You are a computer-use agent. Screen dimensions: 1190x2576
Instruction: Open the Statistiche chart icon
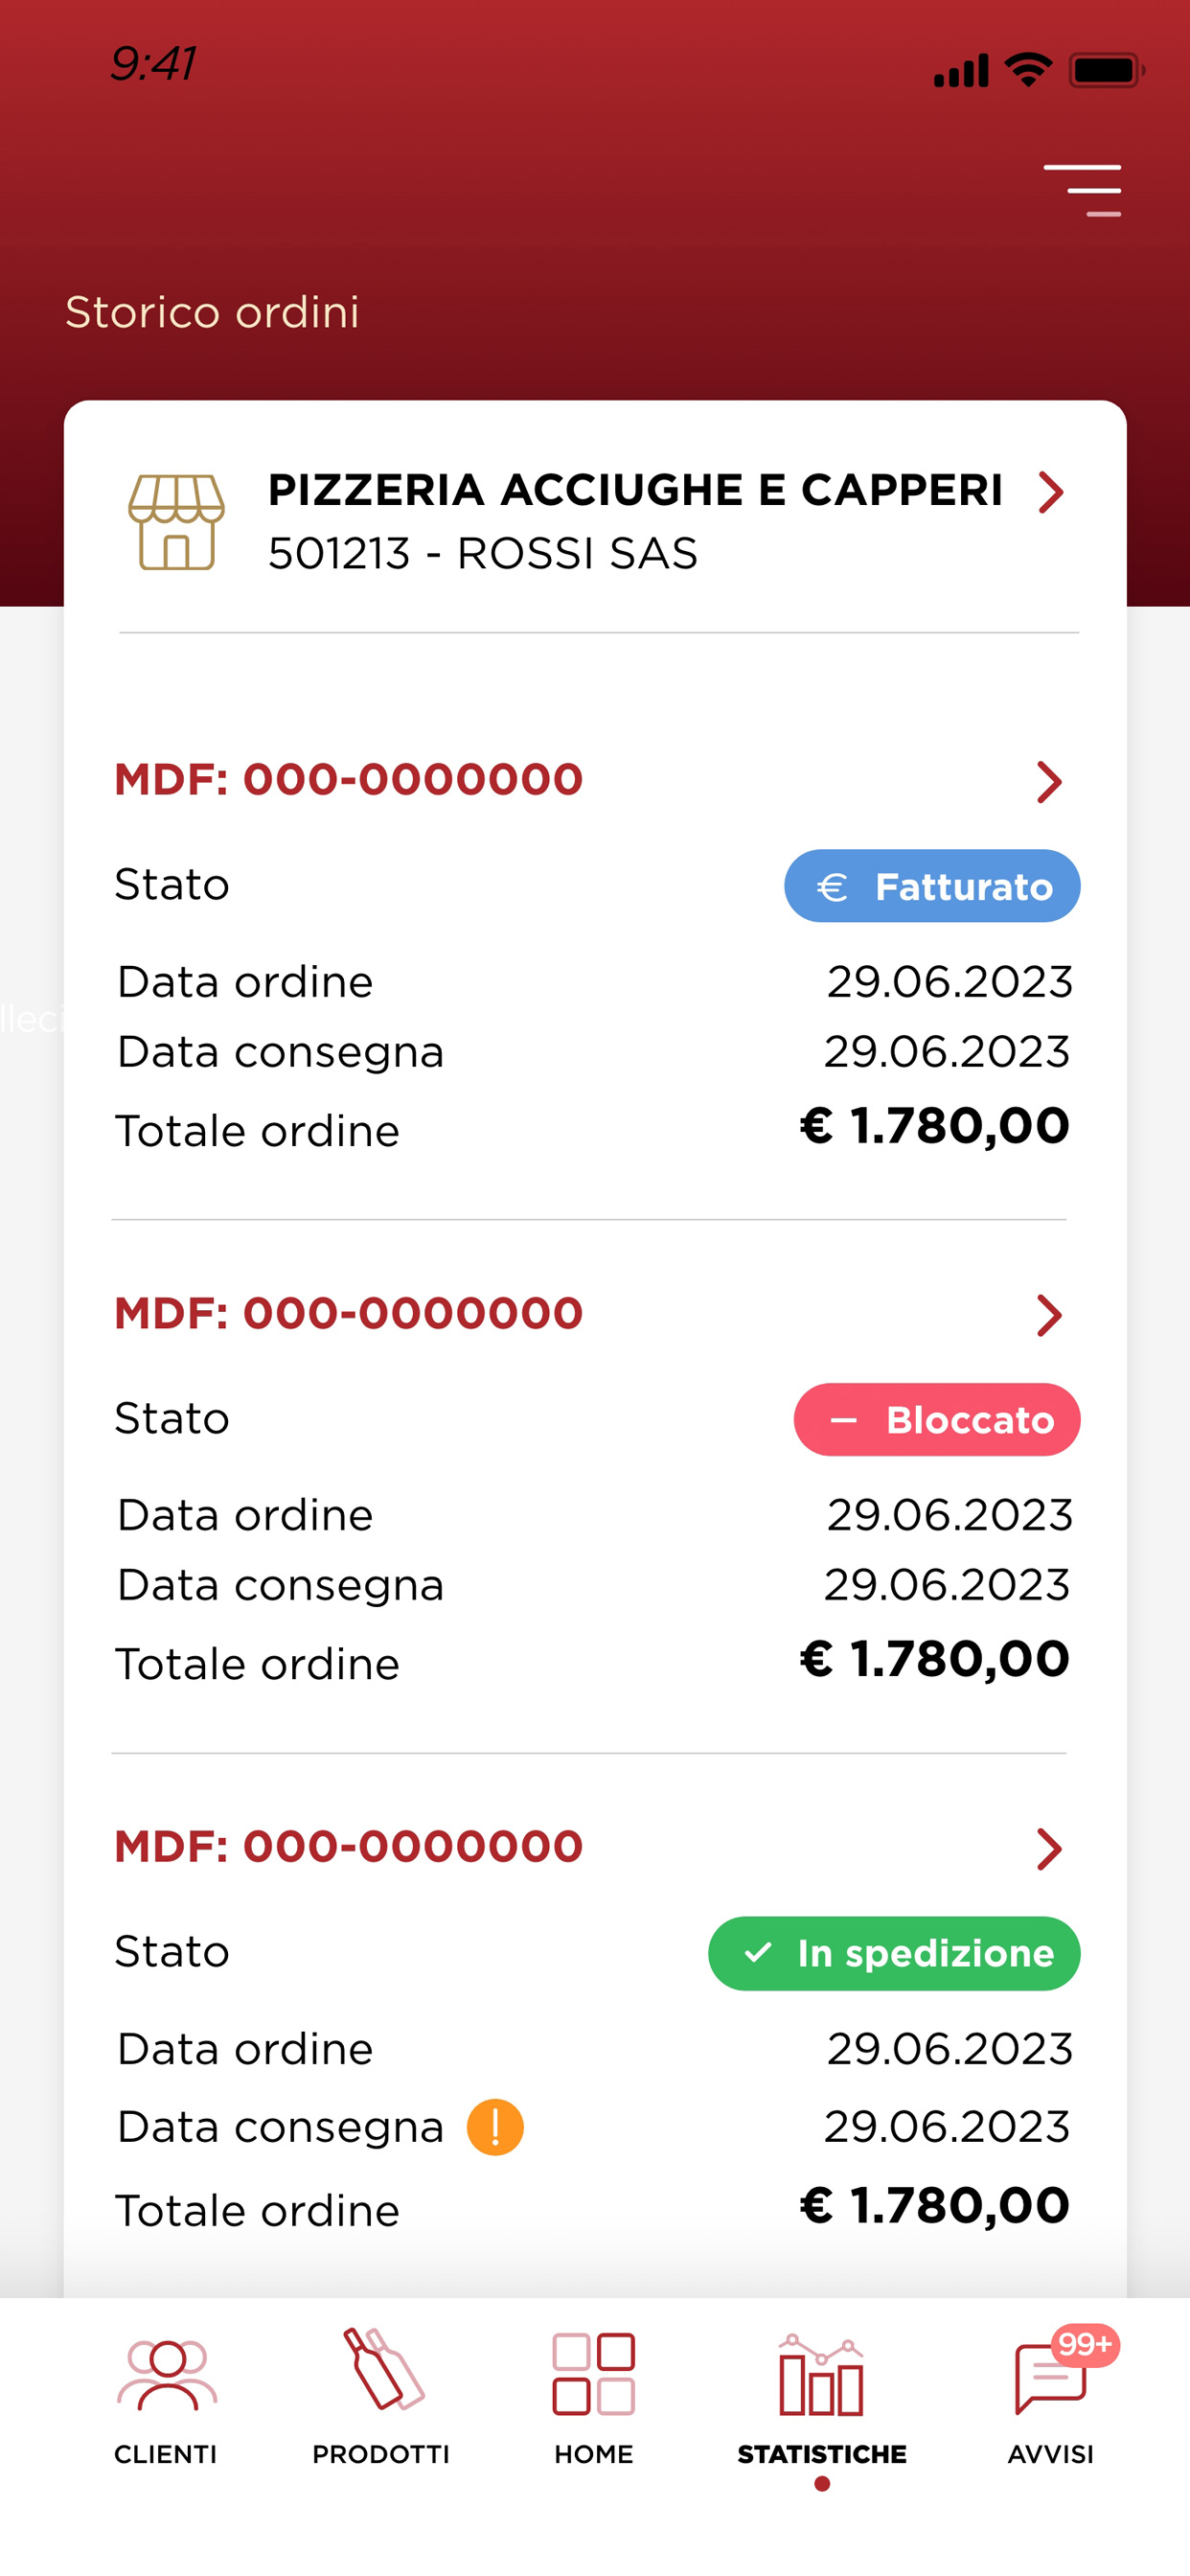[x=821, y=2375]
